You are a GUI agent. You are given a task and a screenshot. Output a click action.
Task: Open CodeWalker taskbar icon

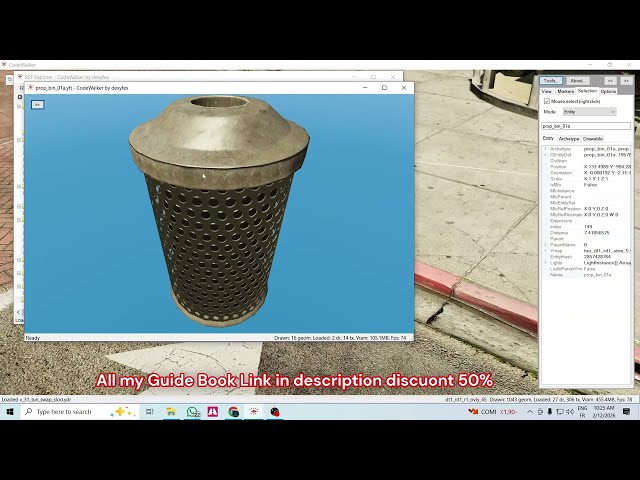(254, 412)
